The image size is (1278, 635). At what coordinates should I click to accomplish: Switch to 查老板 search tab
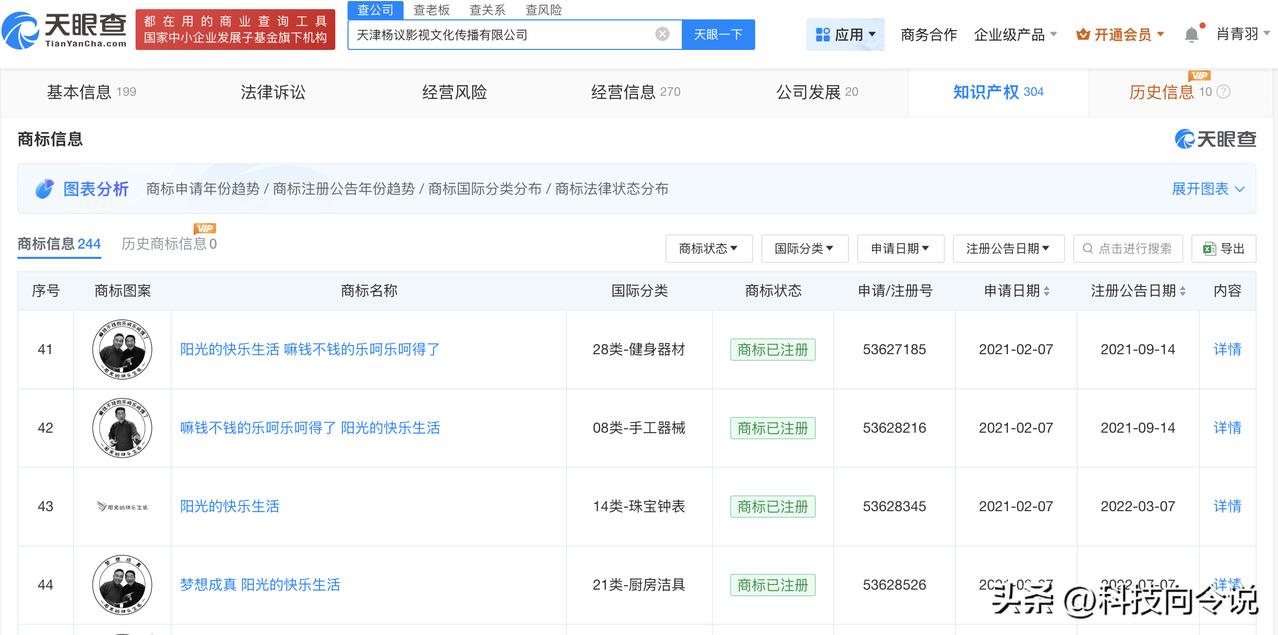coord(432,10)
